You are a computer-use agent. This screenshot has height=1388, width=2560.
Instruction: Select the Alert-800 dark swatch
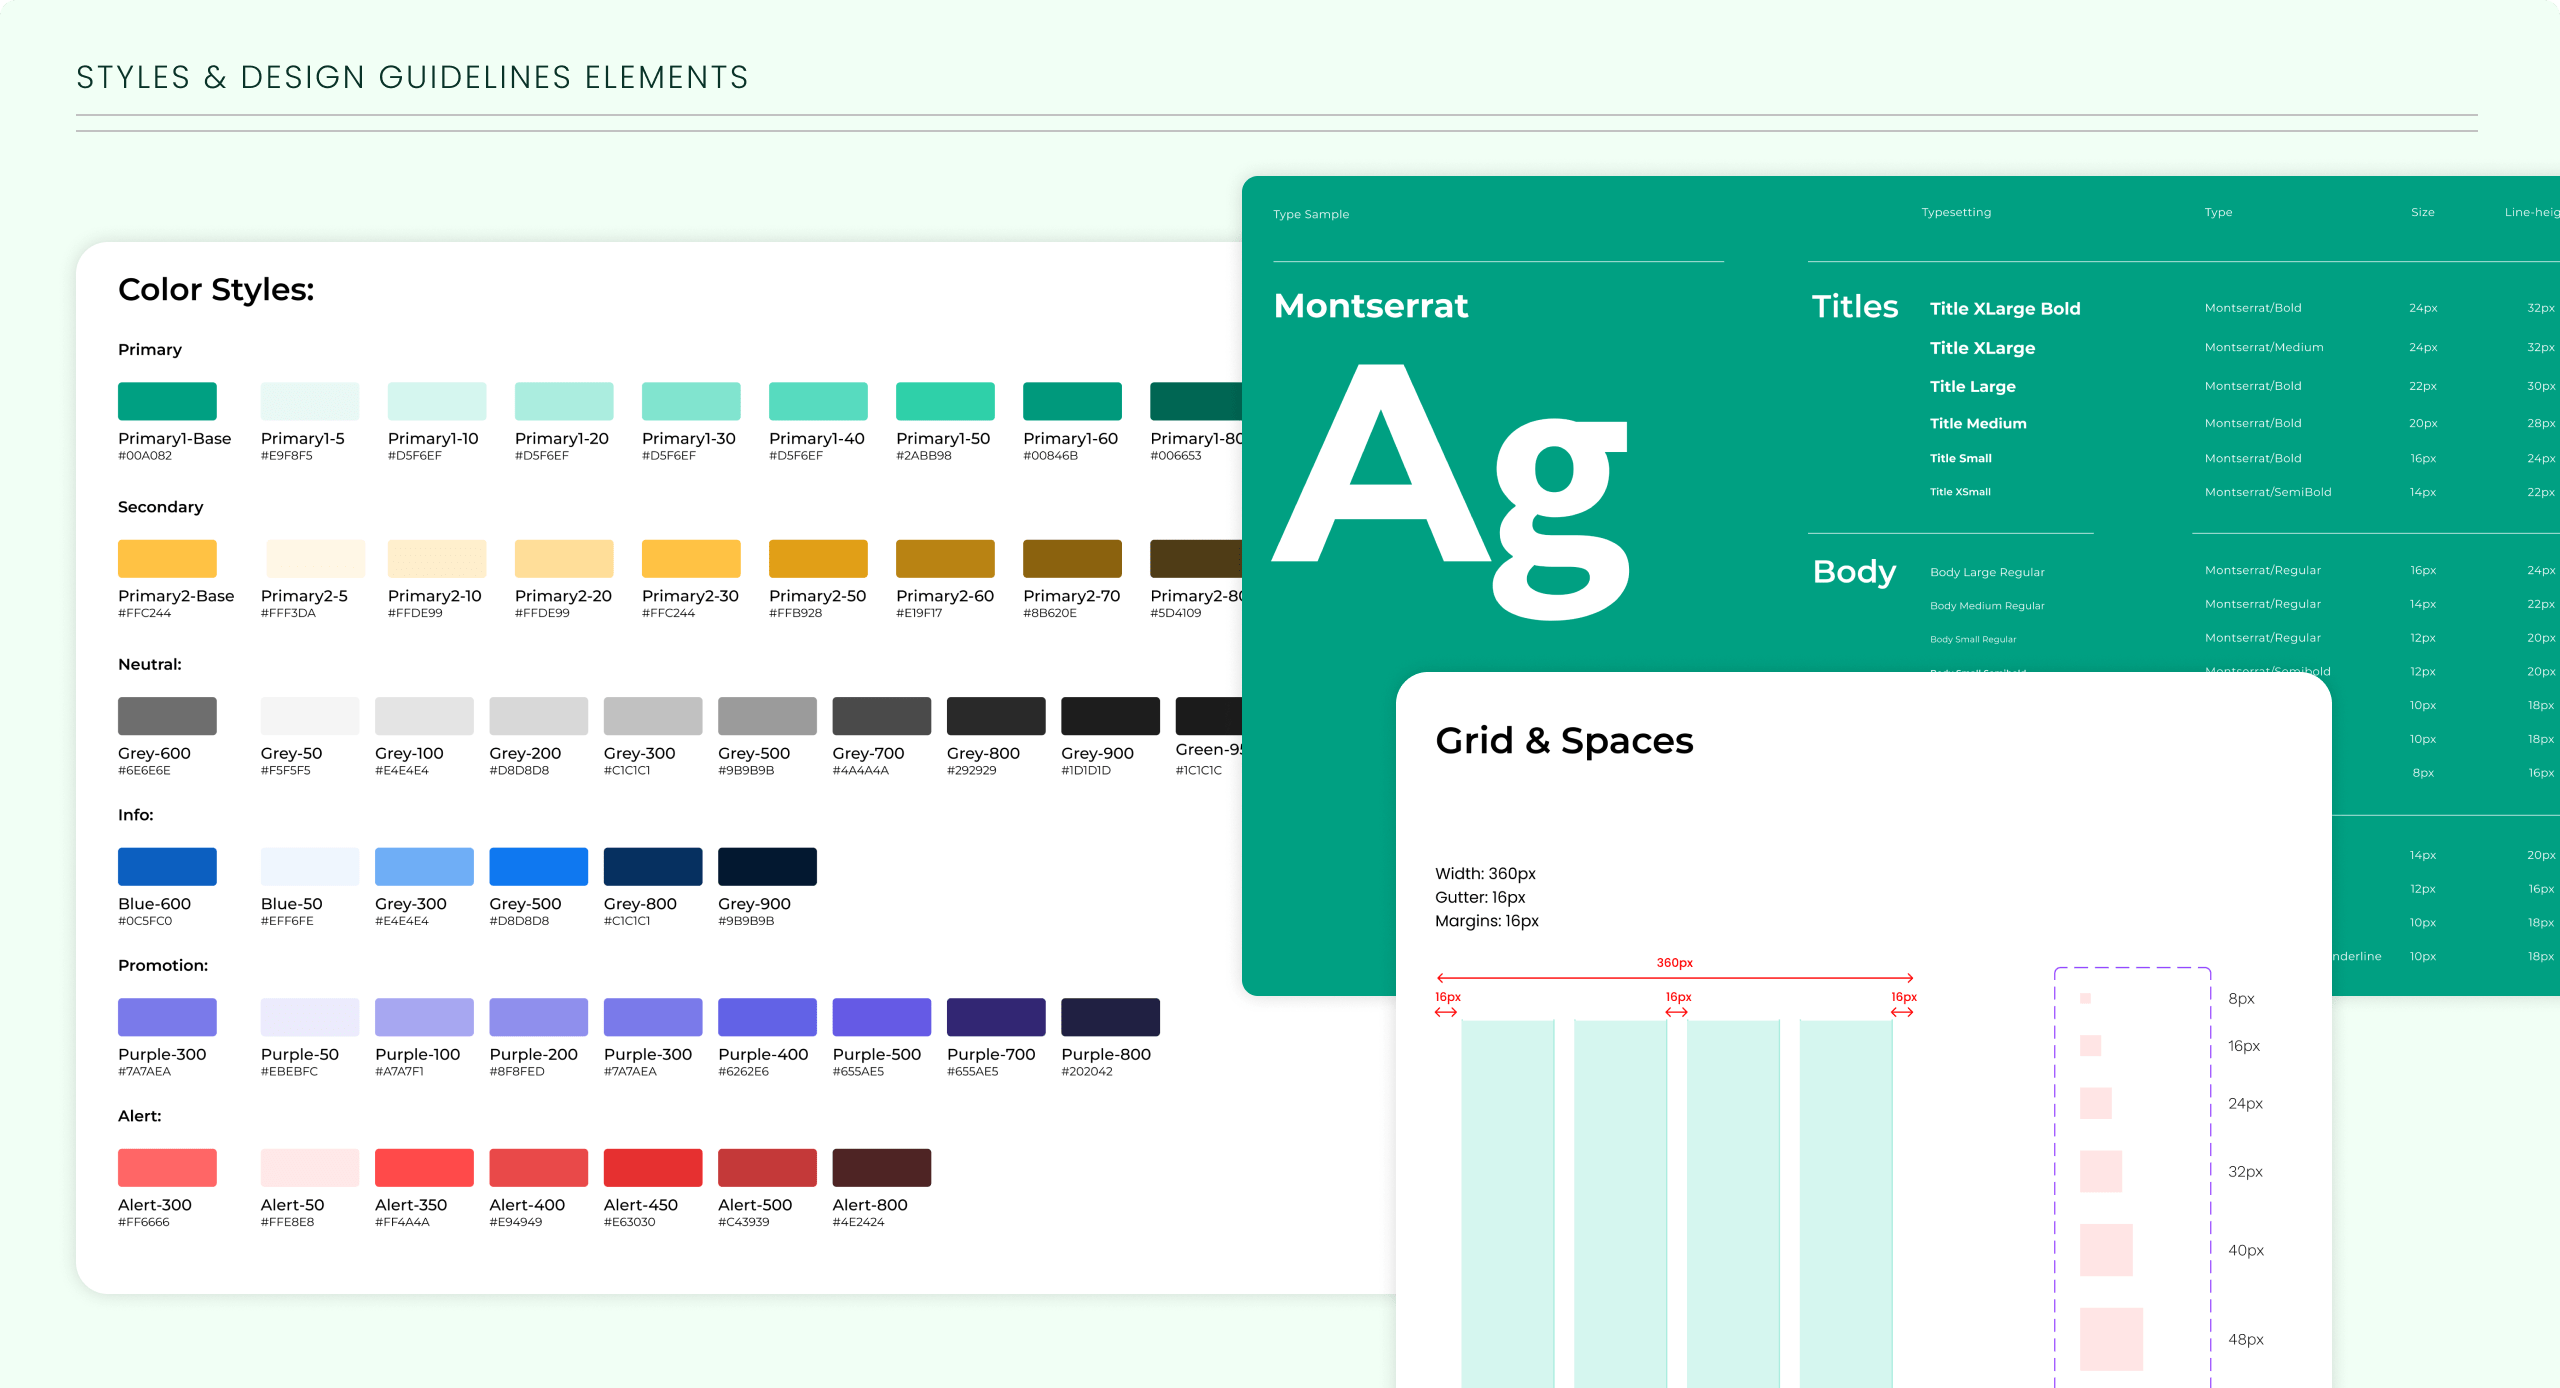881,1167
